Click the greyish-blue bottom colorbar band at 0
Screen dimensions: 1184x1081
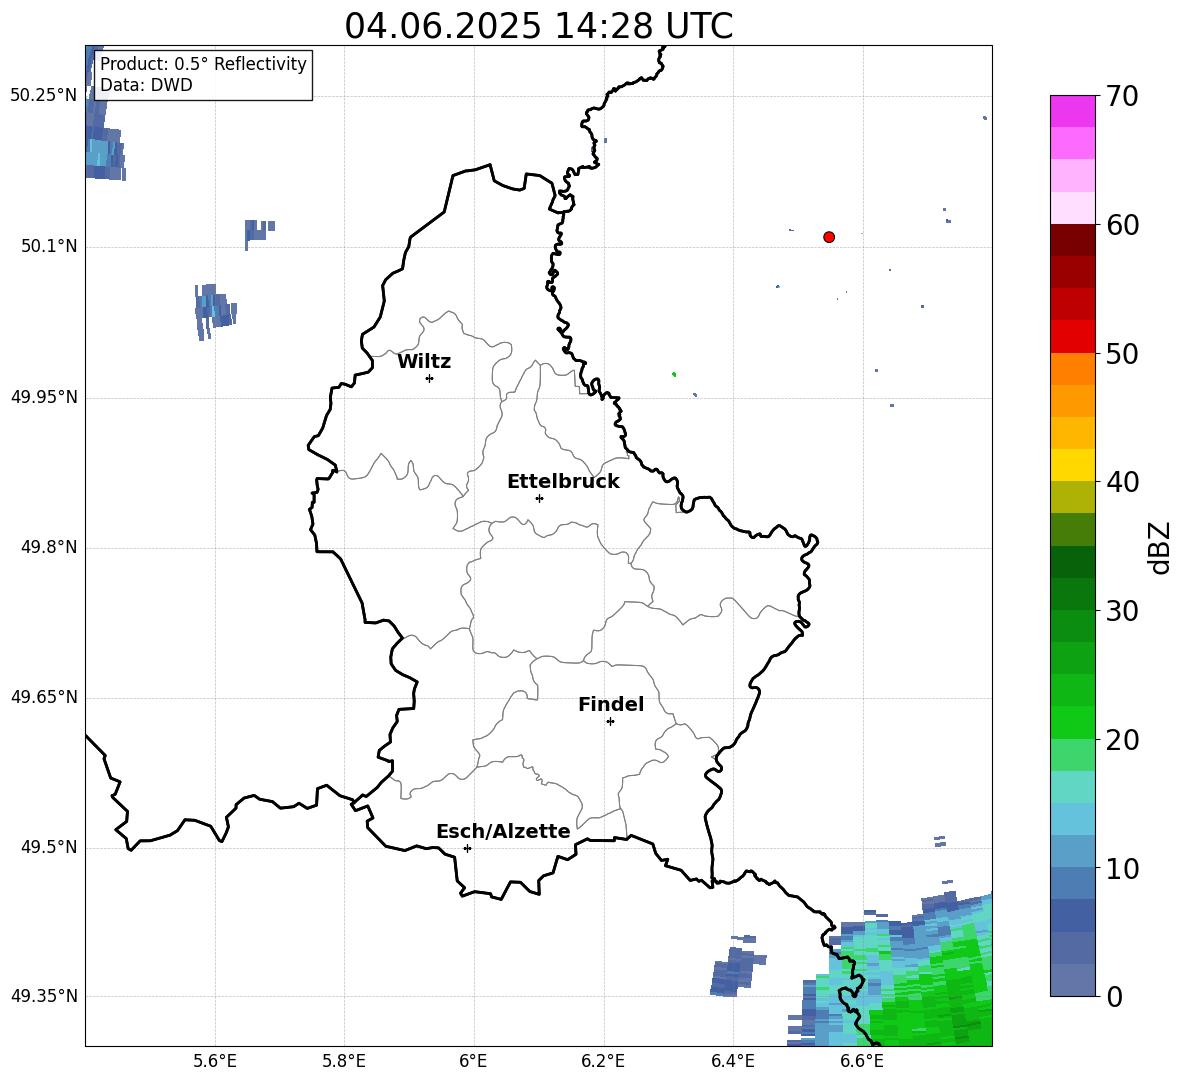point(1072,980)
